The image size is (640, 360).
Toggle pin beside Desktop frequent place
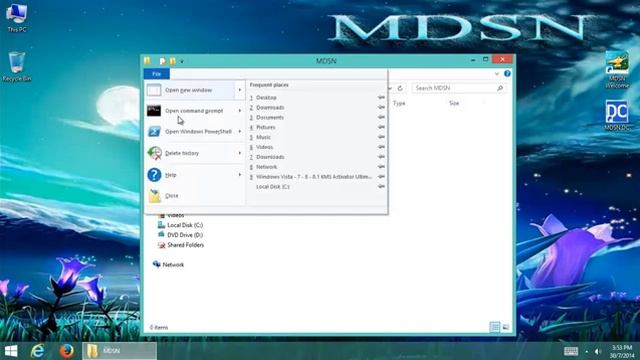(x=381, y=98)
